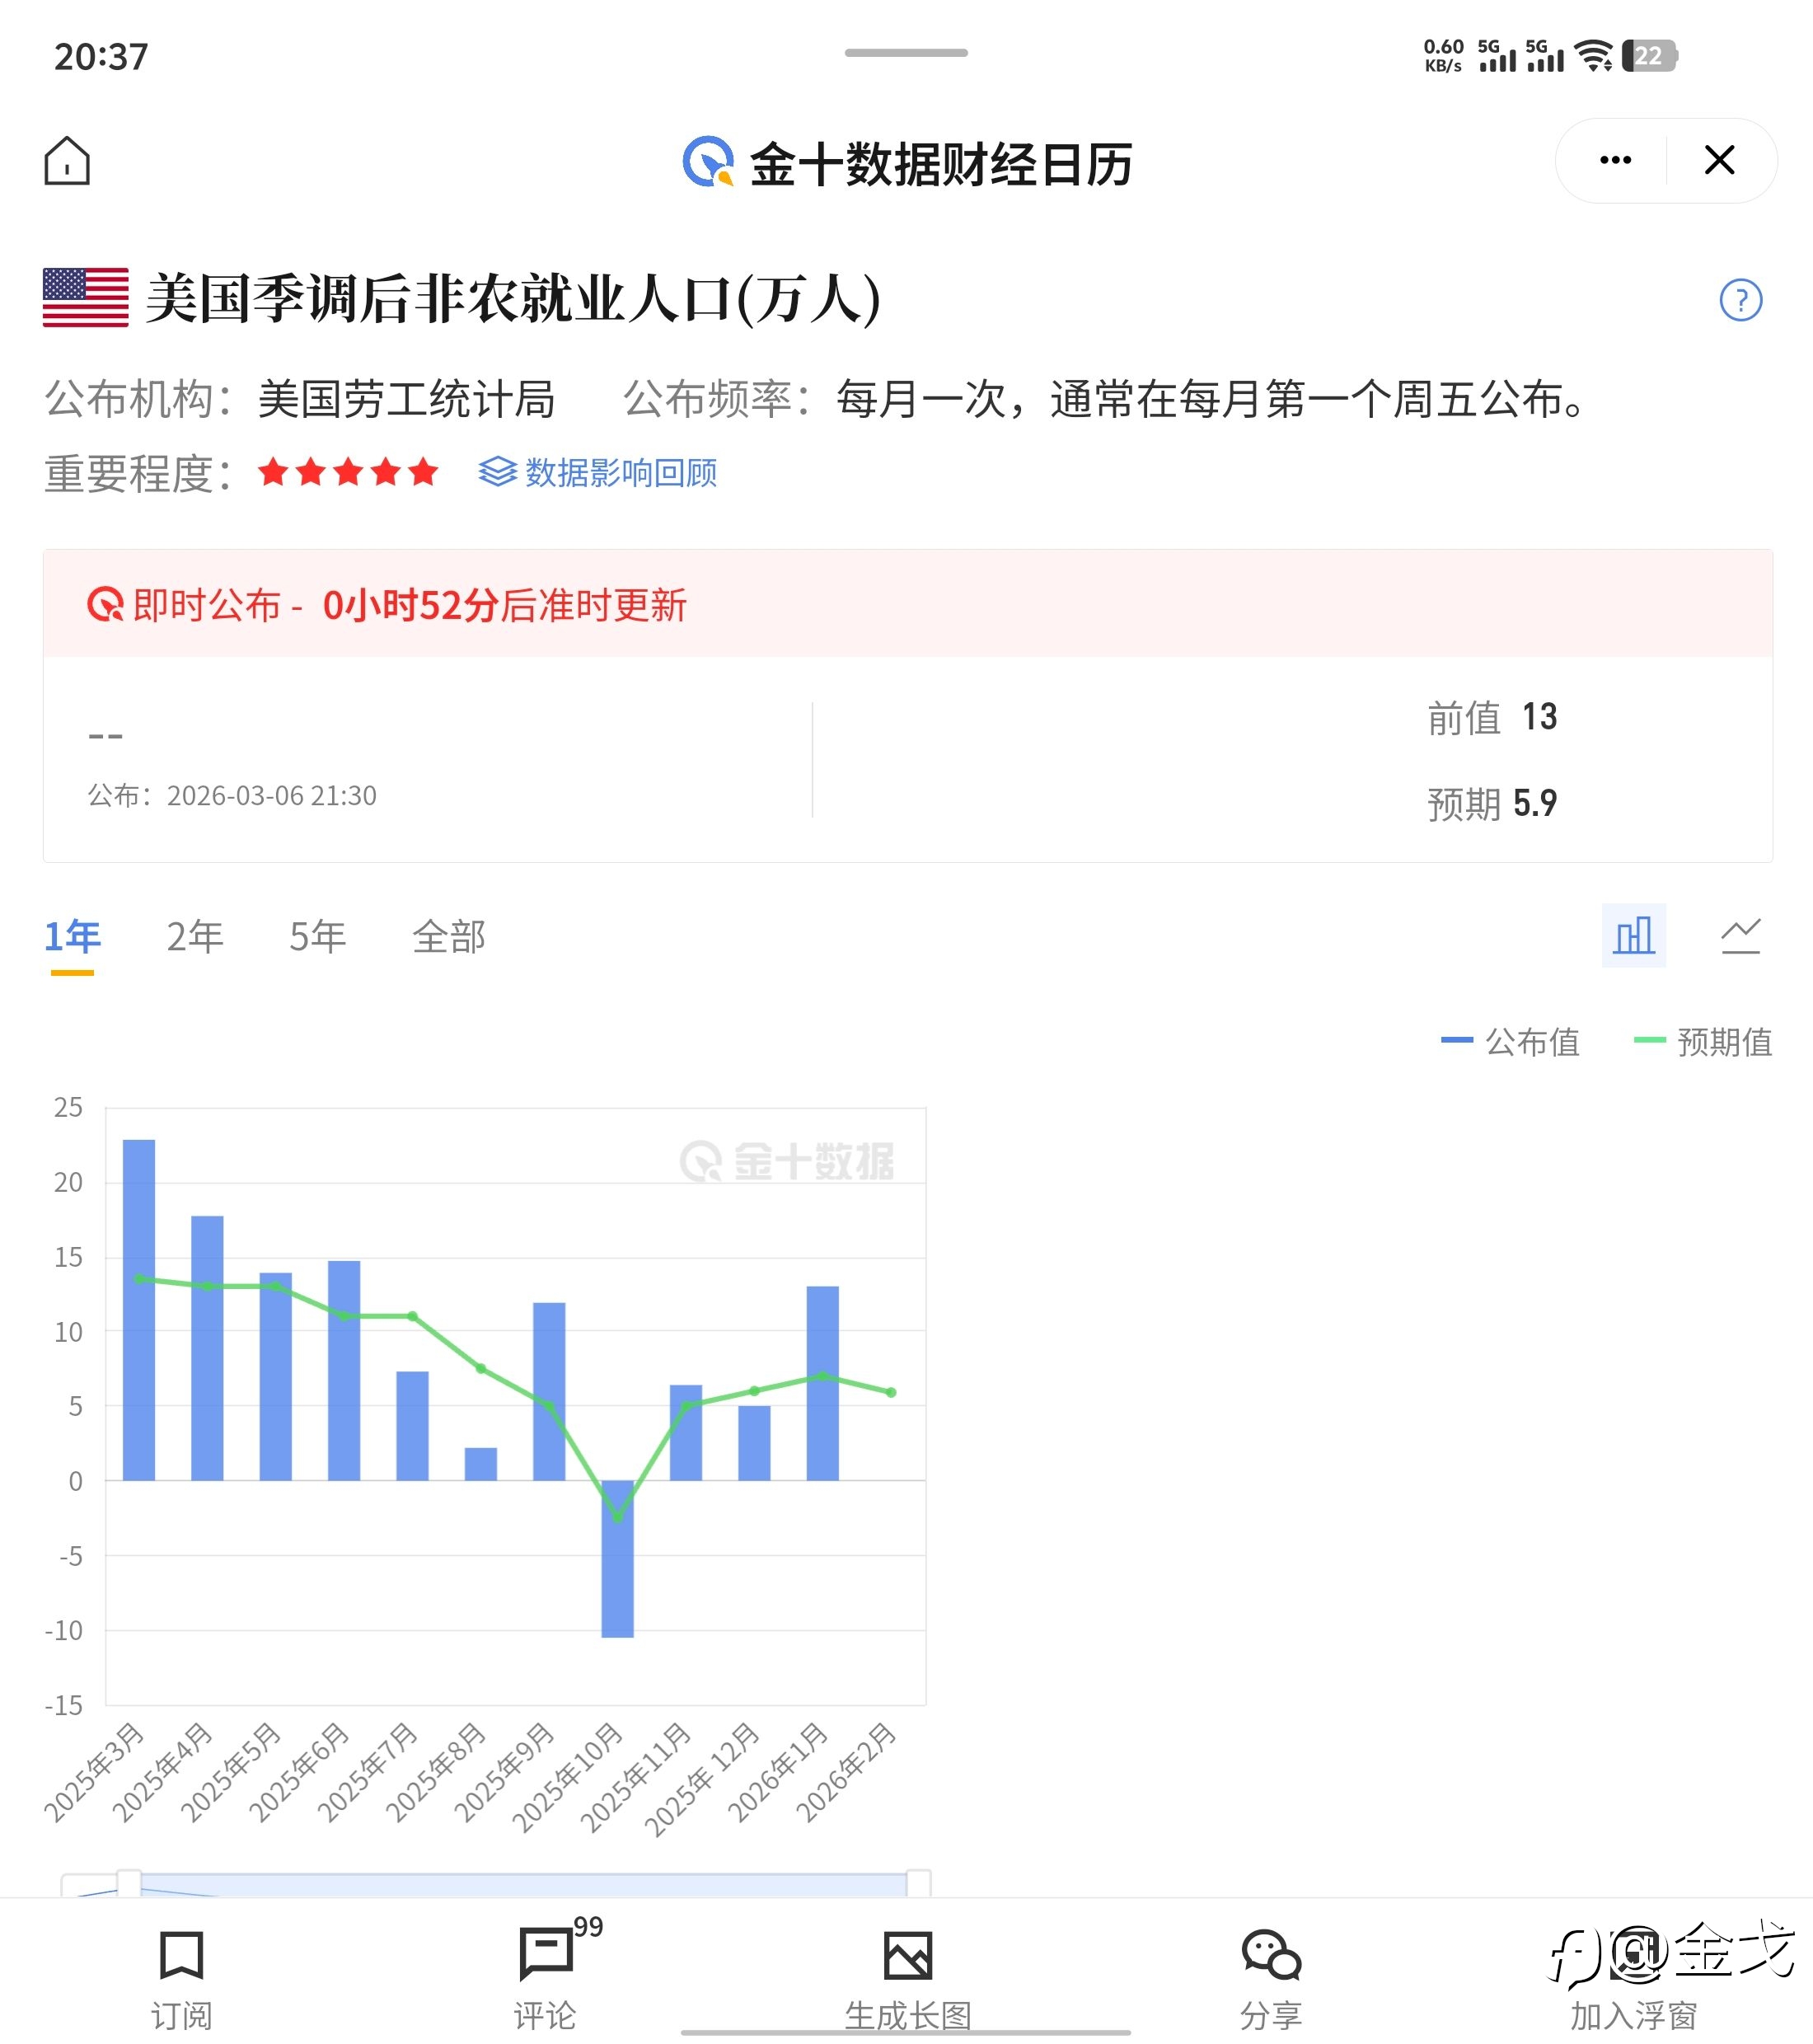Click left handle of chart range slider
Viewport: 1813px width, 2044px height.
[x=129, y=1883]
